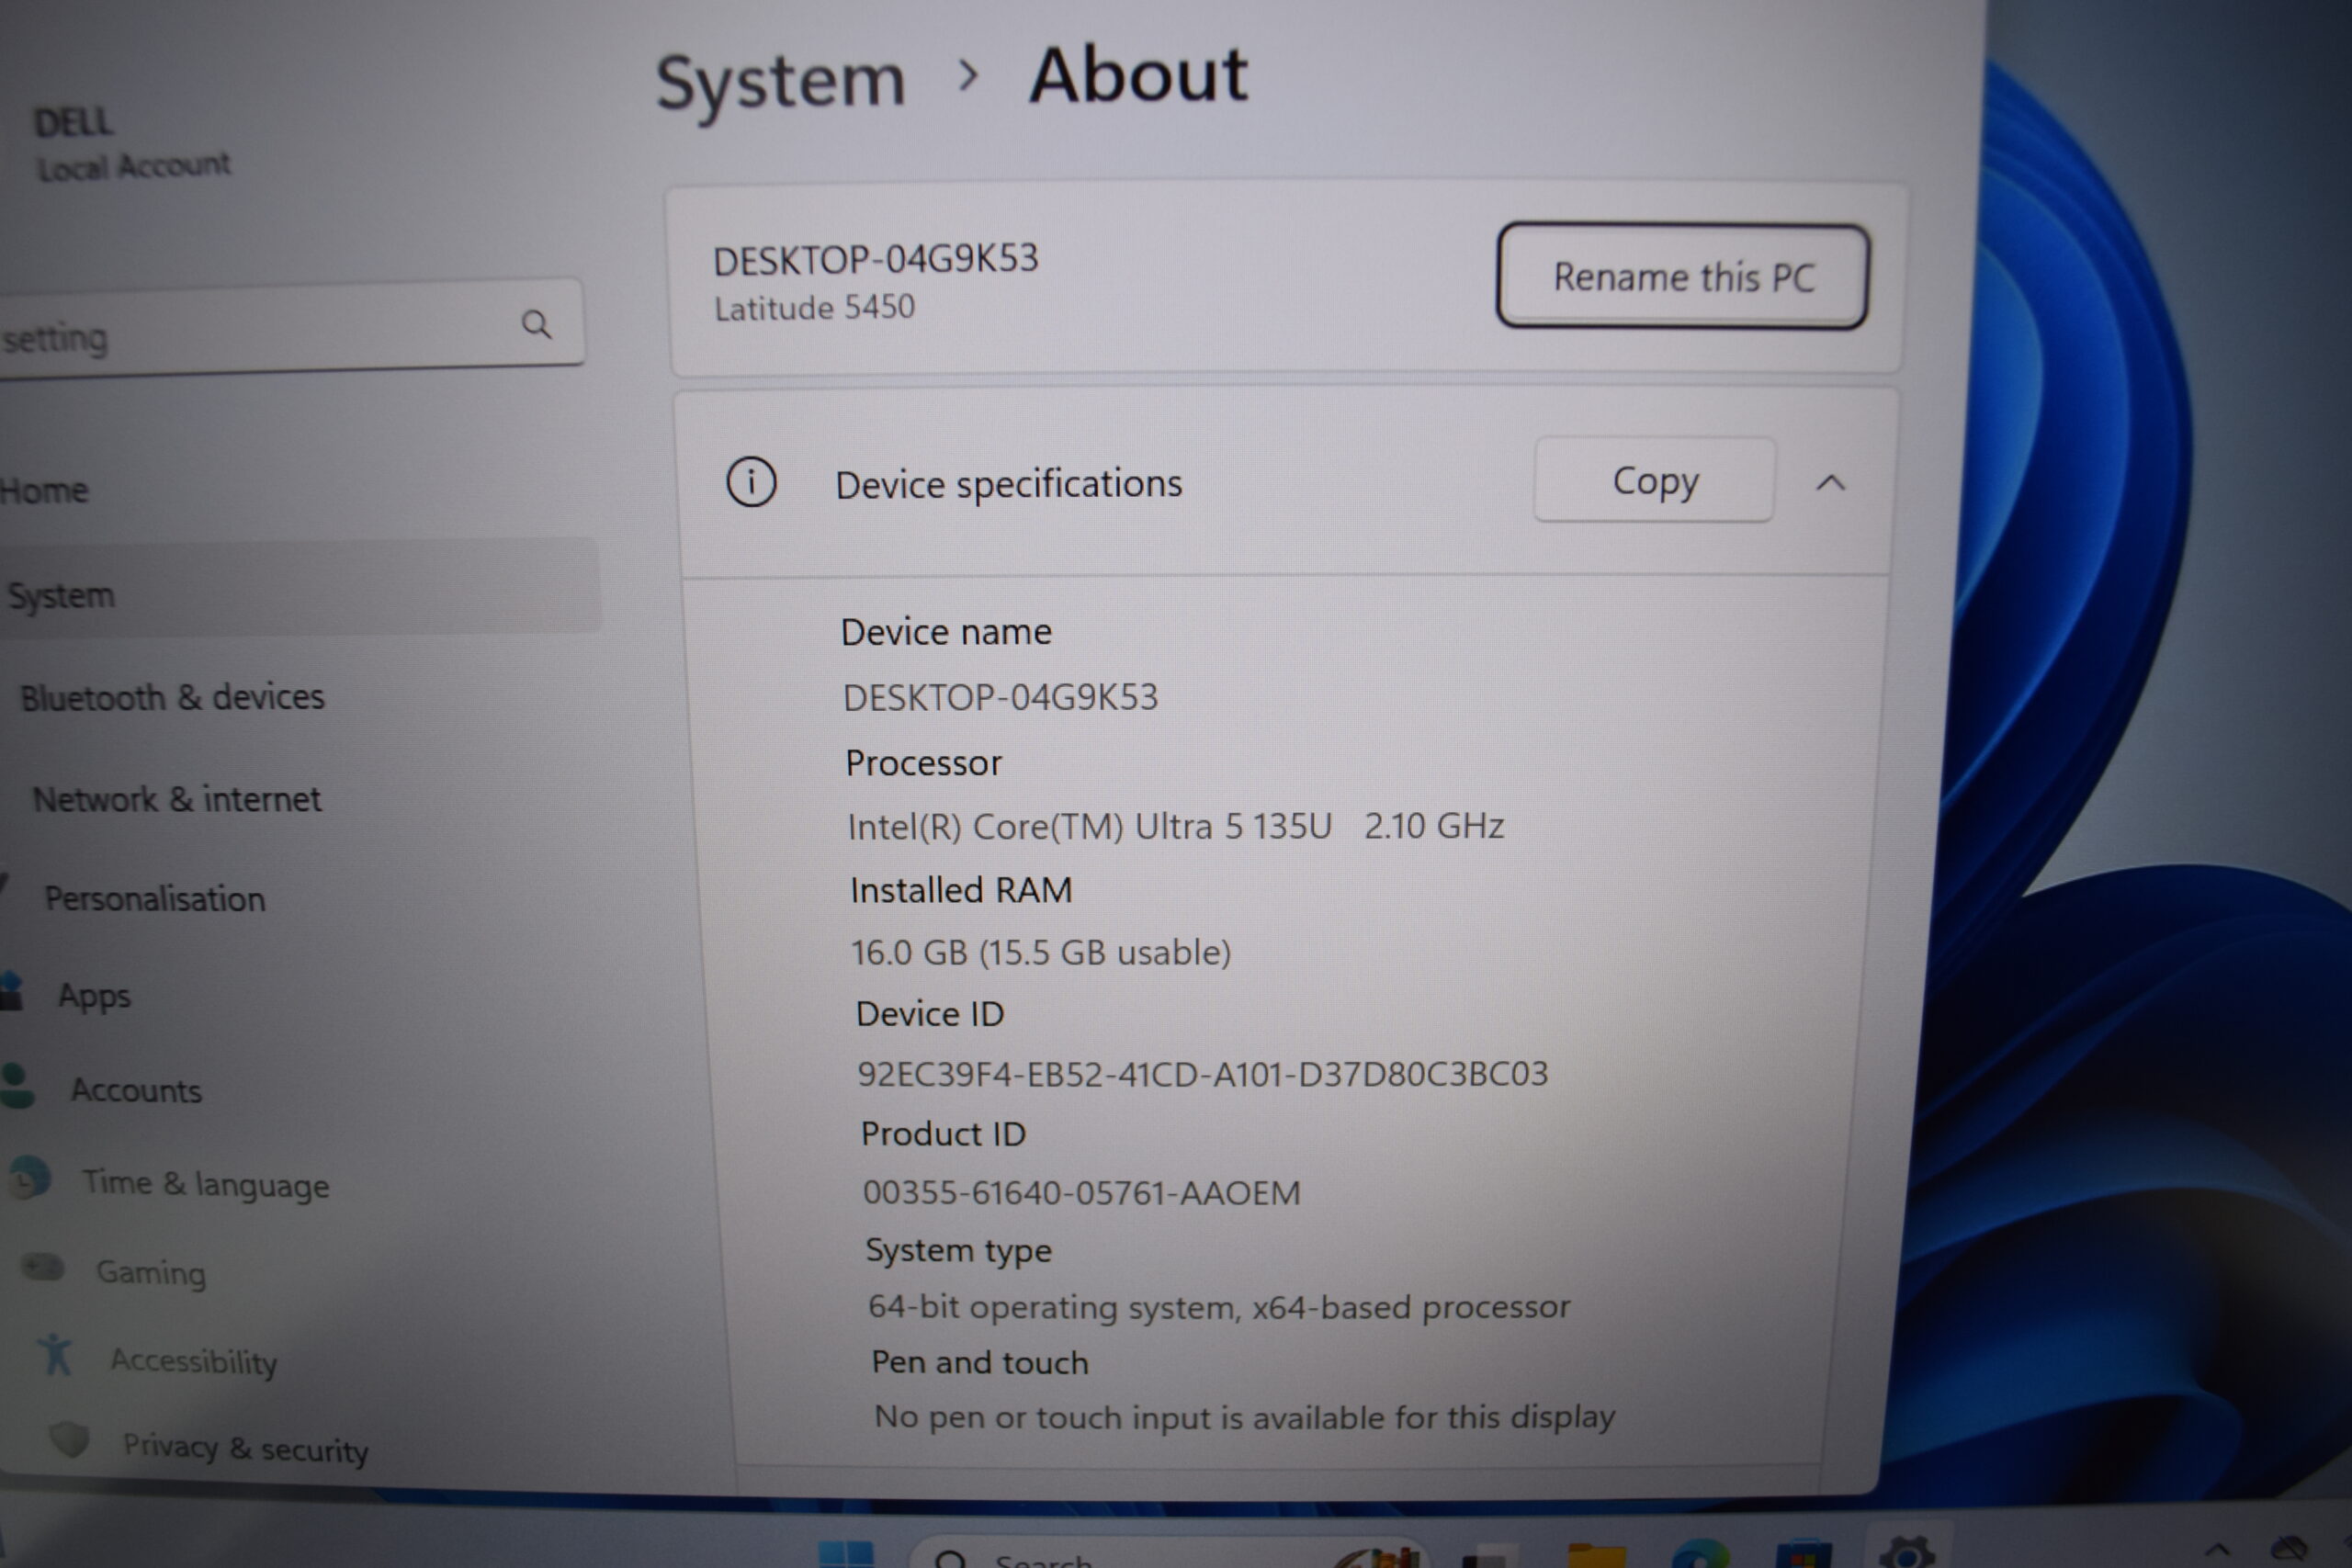The width and height of the screenshot is (2352, 1568).
Task: Click the Time & language globe icon
Action: [29, 1178]
